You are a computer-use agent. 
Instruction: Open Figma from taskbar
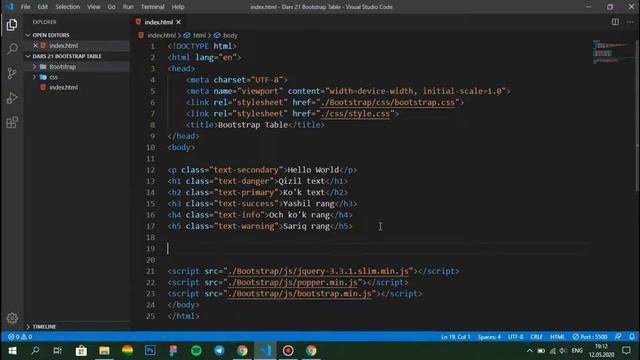[x=173, y=351]
